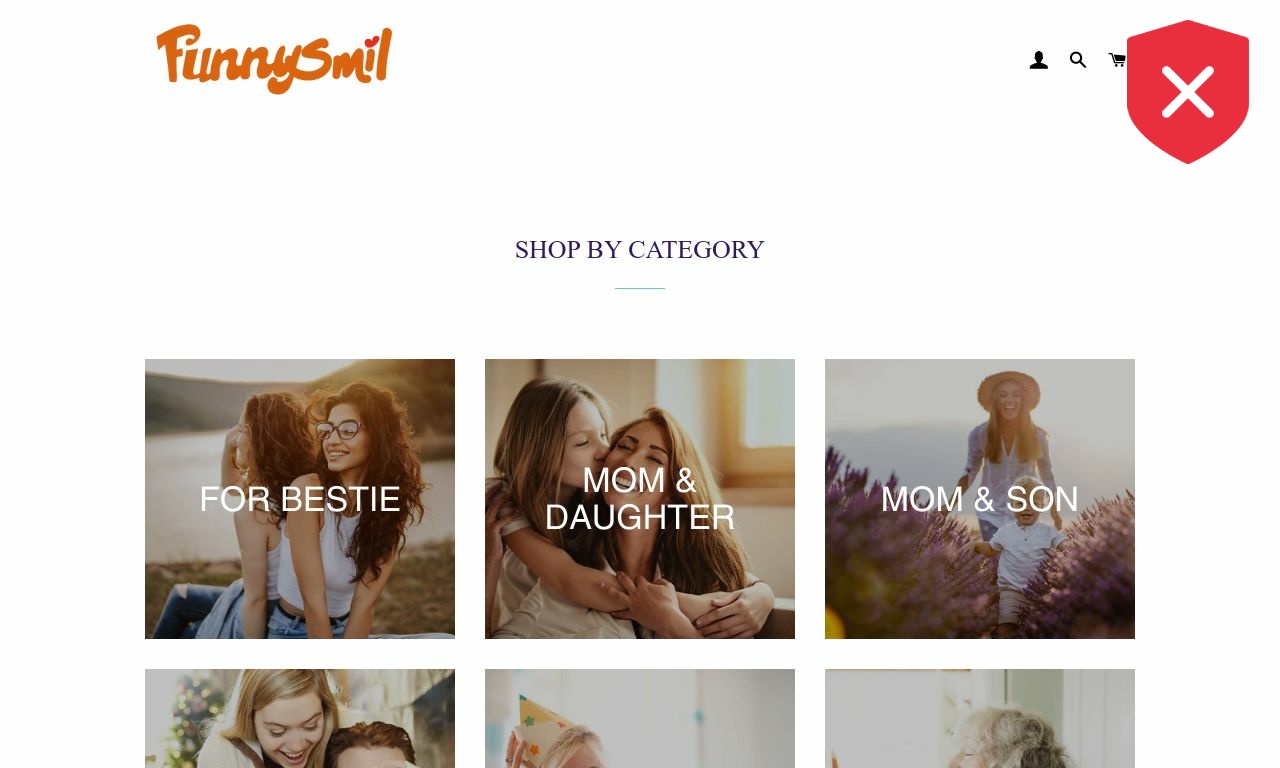Open the category tile with Christmas tree
Screen dimensions: 1280x768
click(300, 718)
